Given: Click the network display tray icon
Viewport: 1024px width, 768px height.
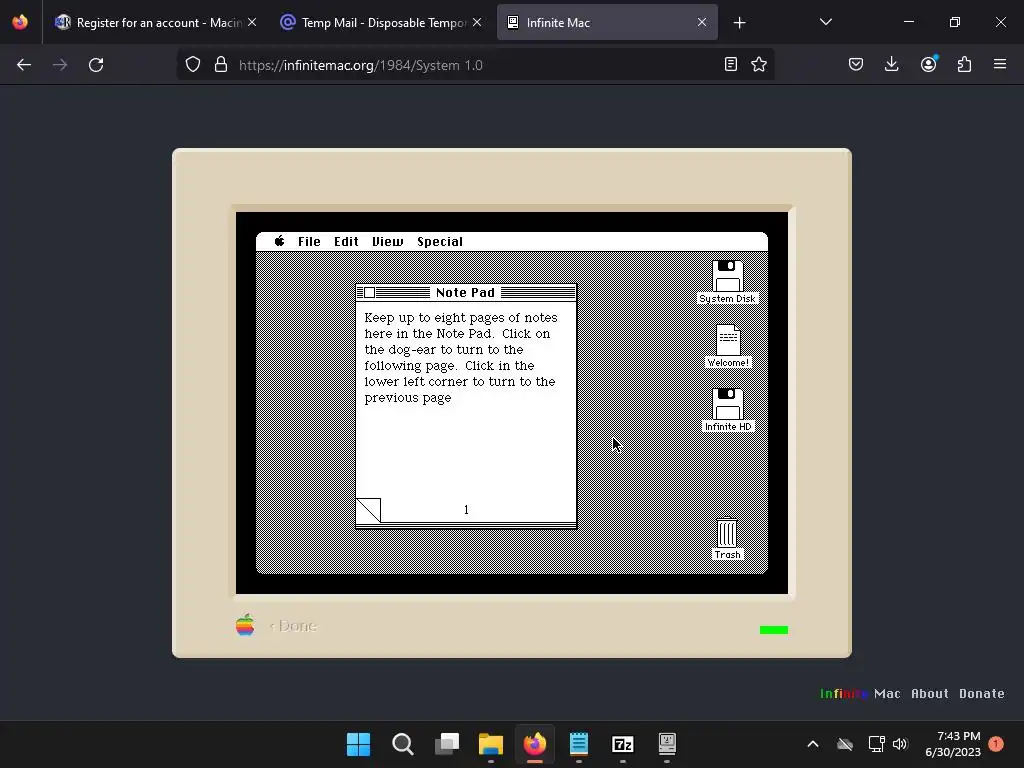Looking at the screenshot, I should (876, 744).
